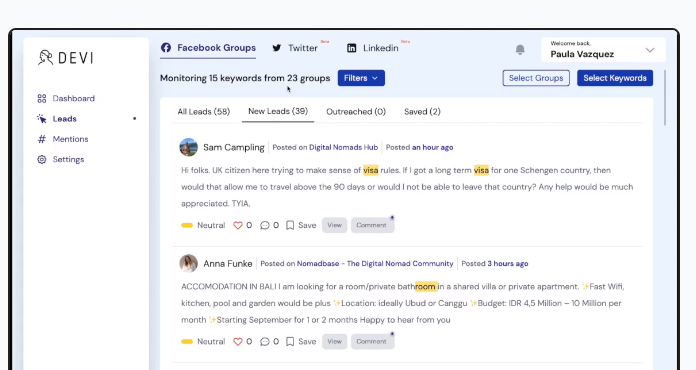Image resolution: width=696 pixels, height=370 pixels.
Task: Open Settings from the sidebar
Action: 61,159
